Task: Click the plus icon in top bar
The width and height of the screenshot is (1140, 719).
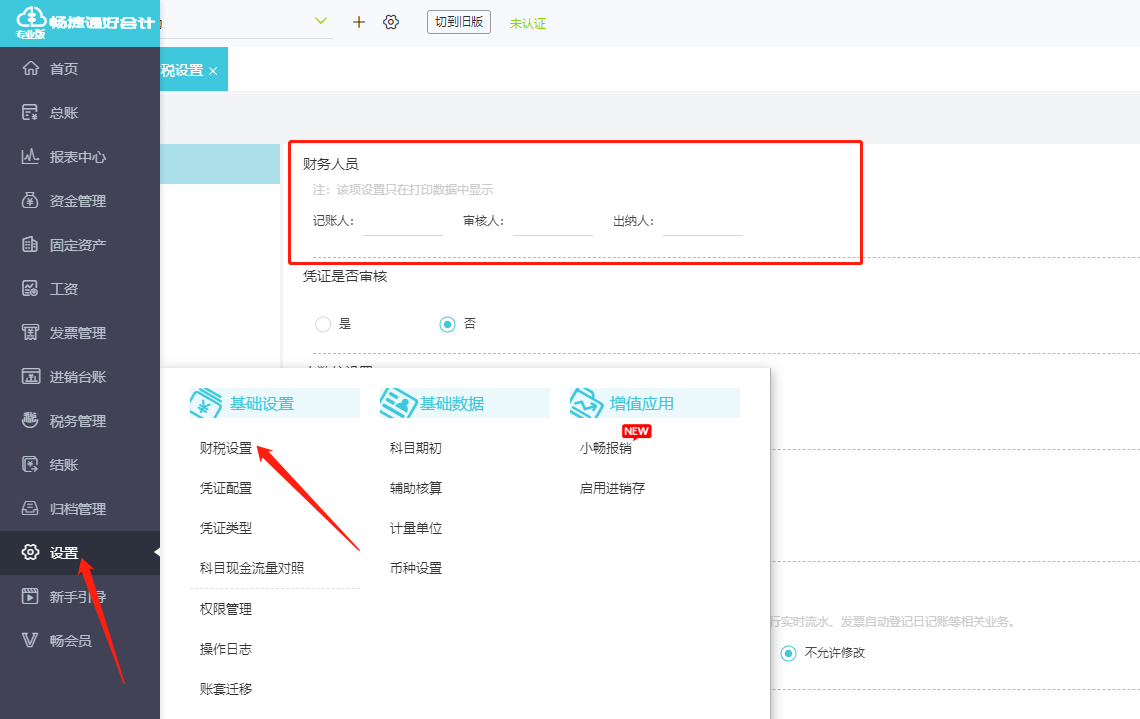Action: tap(358, 23)
